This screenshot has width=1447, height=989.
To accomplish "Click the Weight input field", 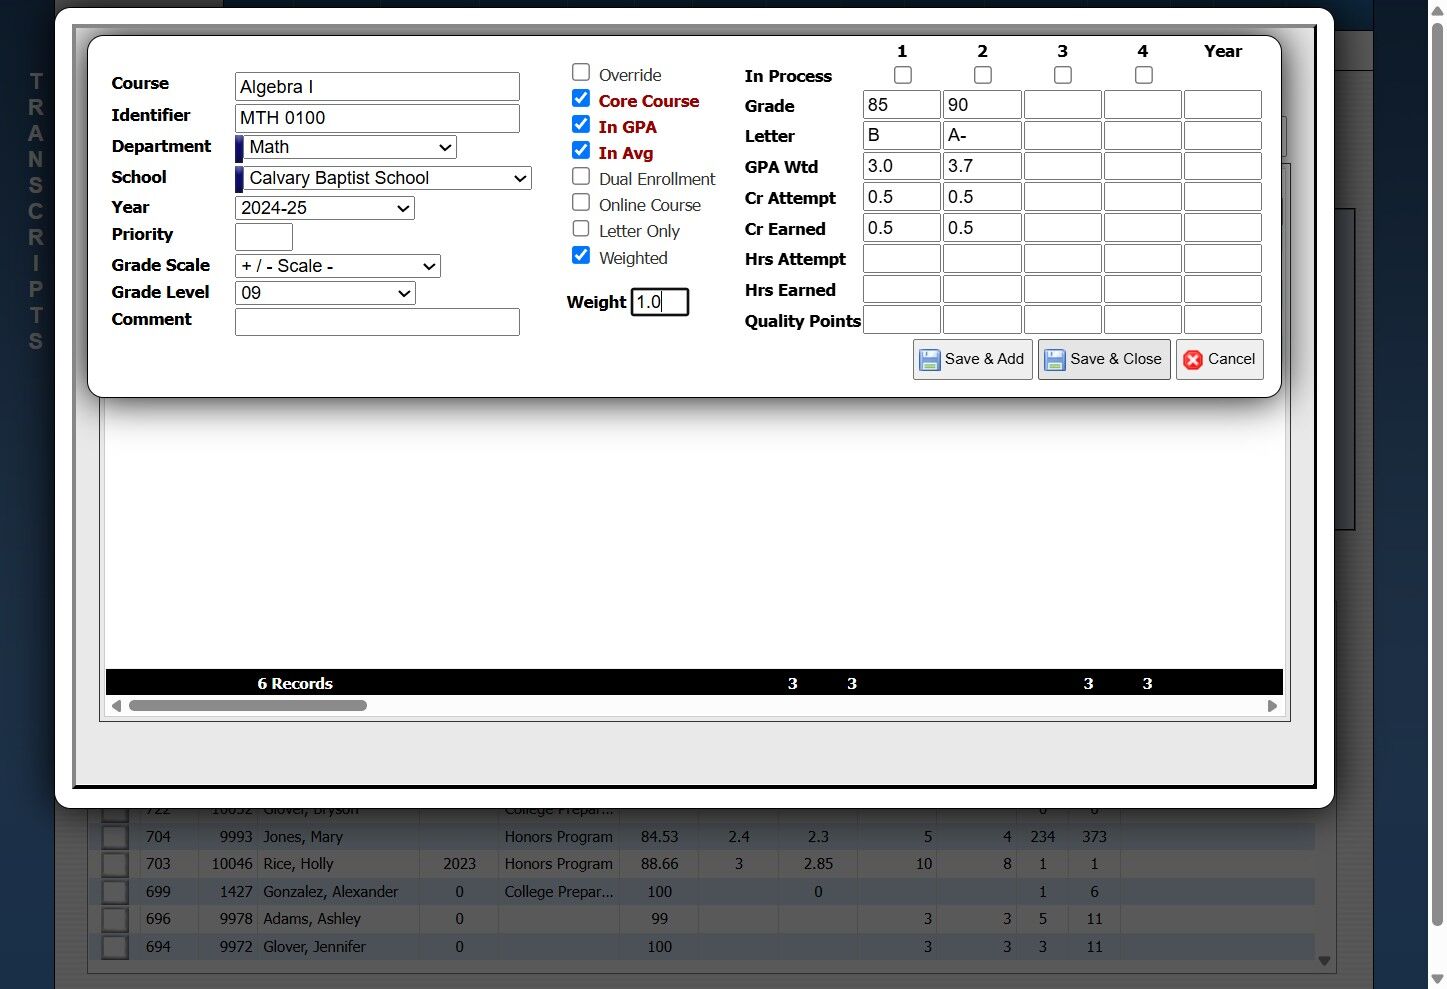I will 660,302.
